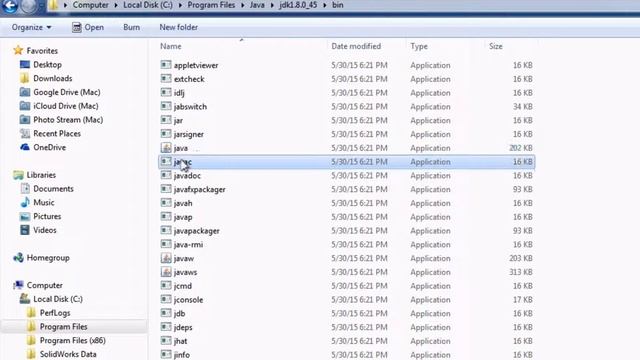Screen dimensions: 640x360
Task: Select the jarsigner file icon
Action: click(166, 134)
